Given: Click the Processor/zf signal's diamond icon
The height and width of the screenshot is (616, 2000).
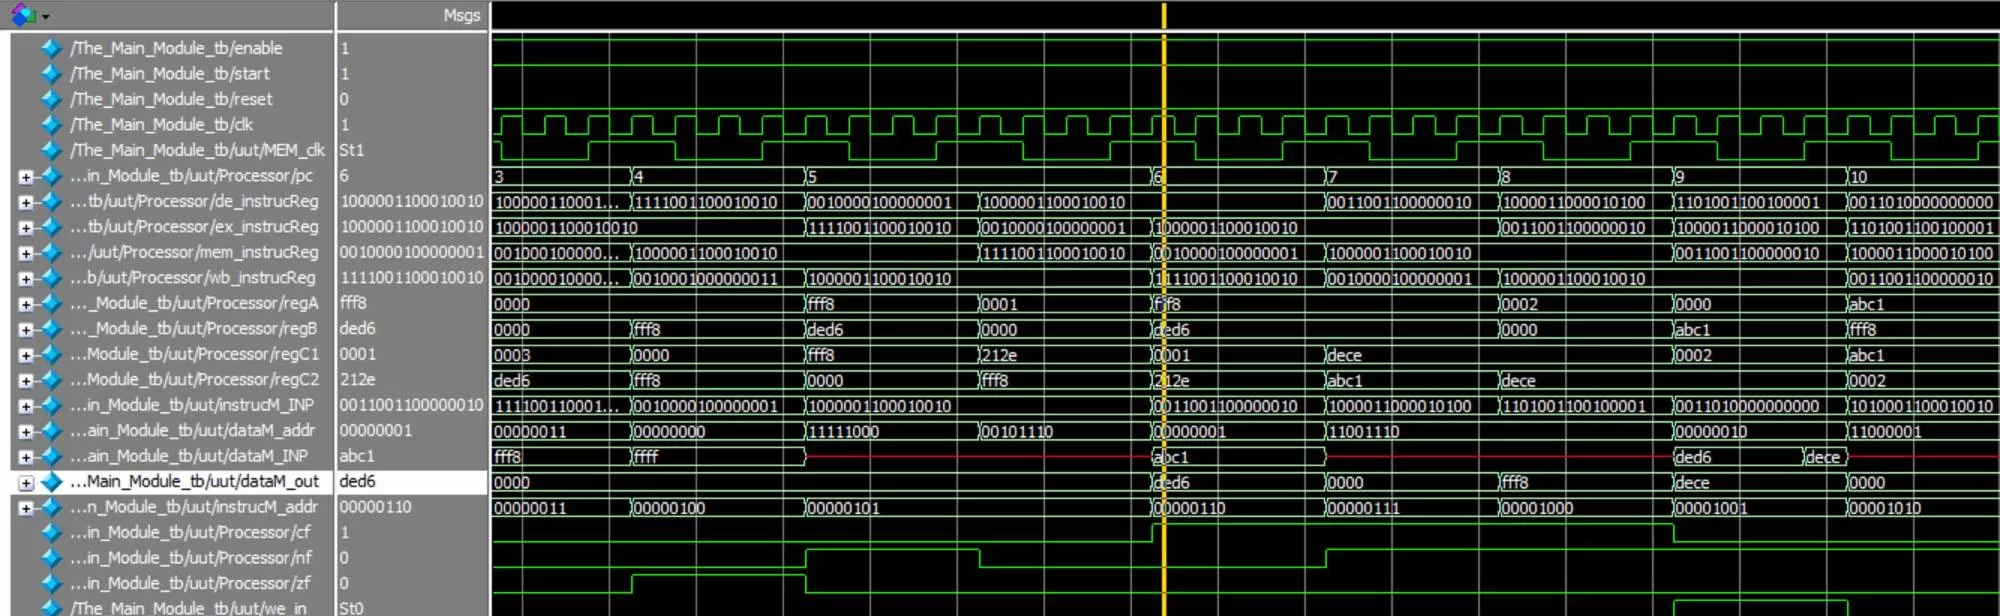Looking at the screenshot, I should pyautogui.click(x=51, y=584).
